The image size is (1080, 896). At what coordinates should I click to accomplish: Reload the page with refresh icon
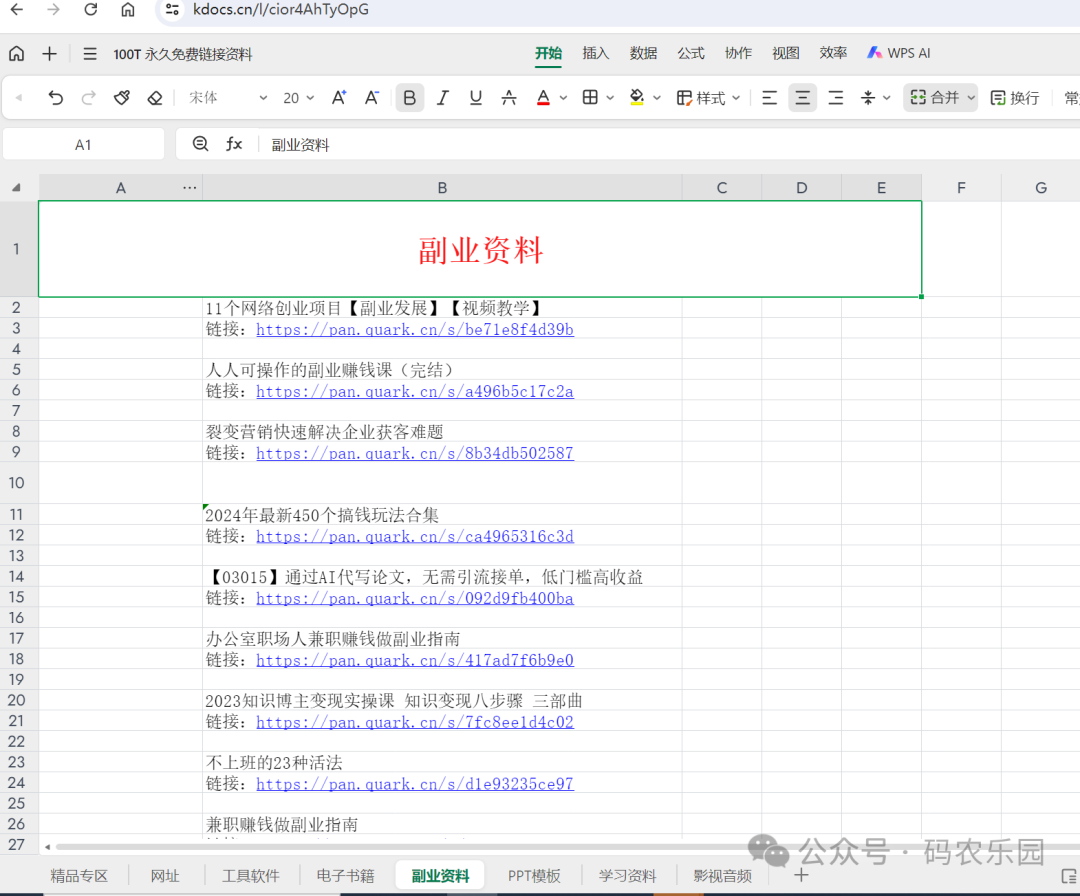click(91, 10)
